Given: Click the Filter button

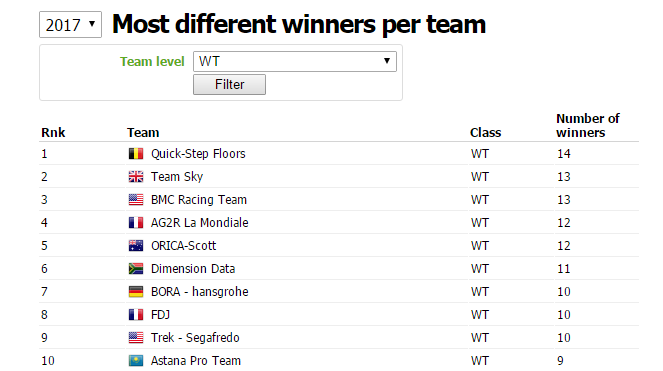Looking at the screenshot, I should (x=229, y=84).
